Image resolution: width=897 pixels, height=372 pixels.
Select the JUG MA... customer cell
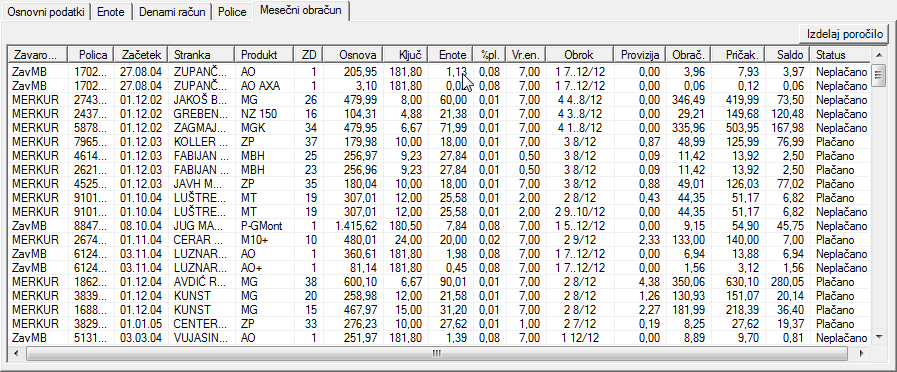pos(198,225)
